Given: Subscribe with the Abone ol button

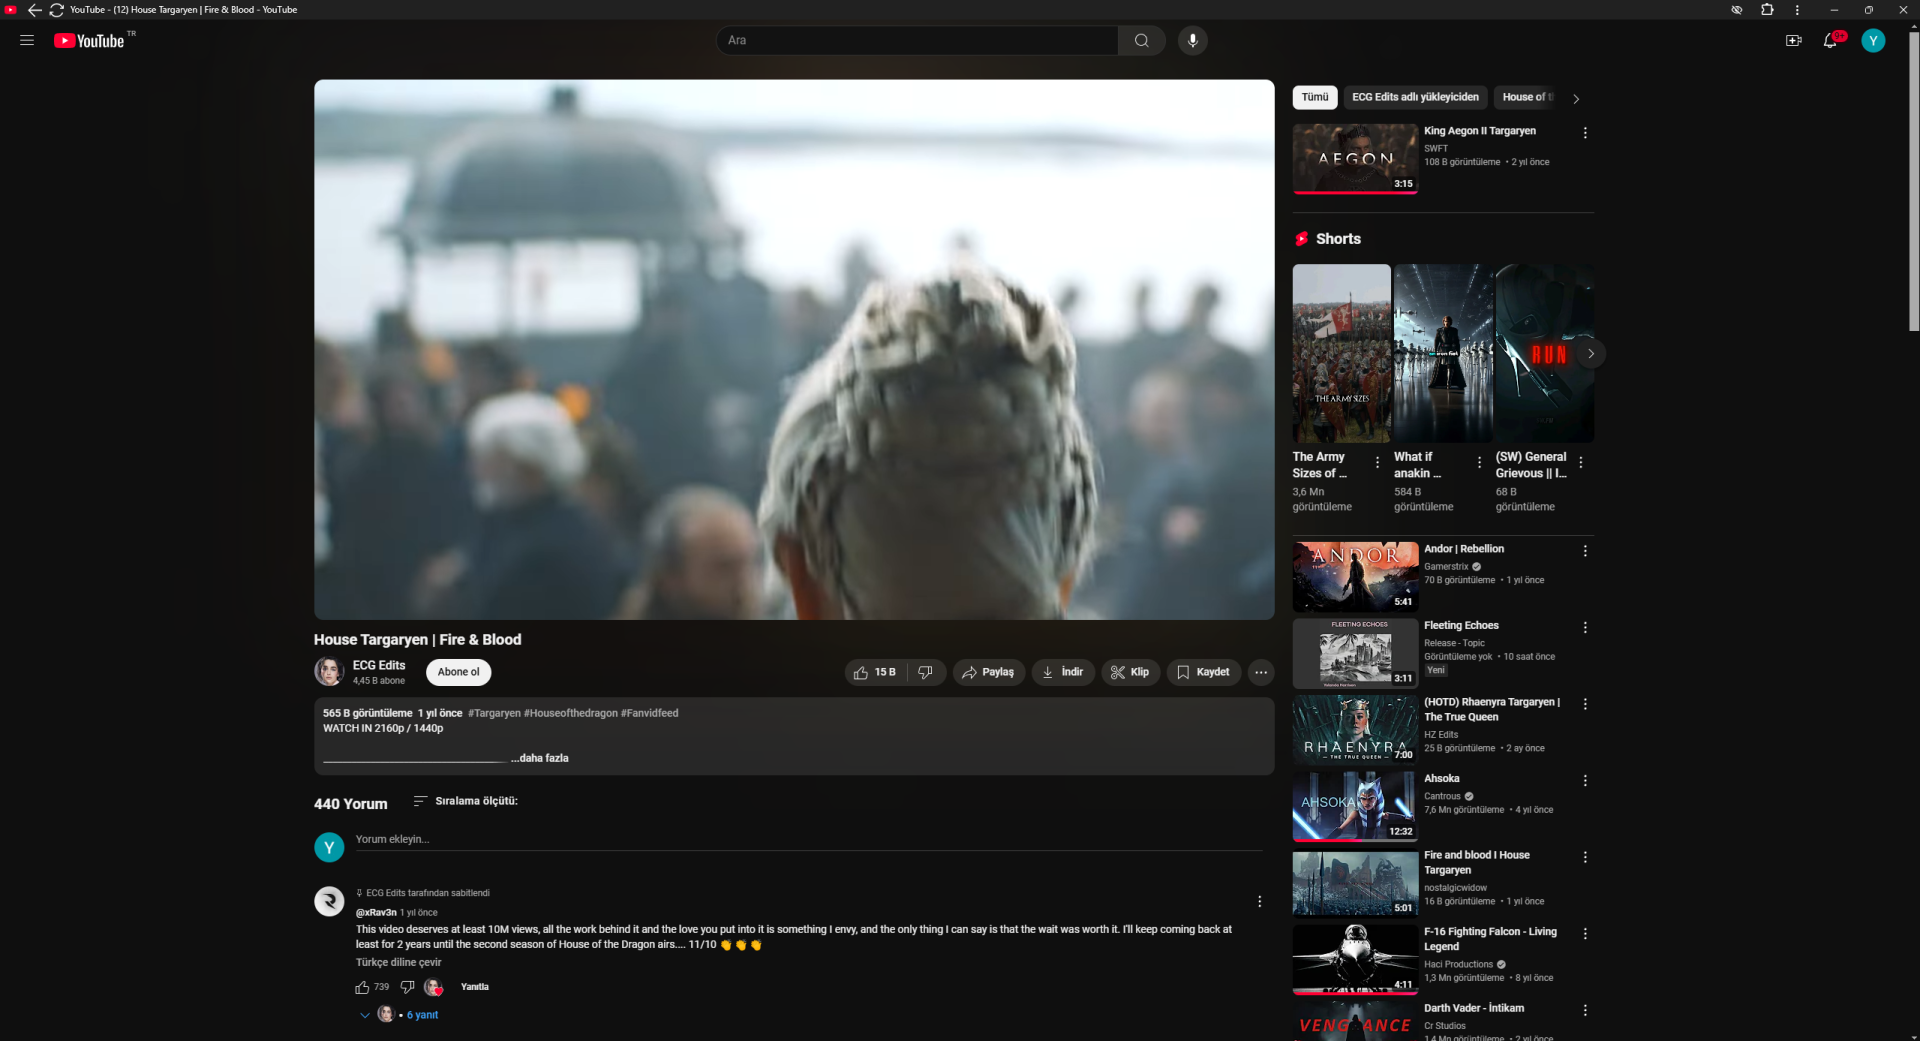Looking at the screenshot, I should 458,672.
